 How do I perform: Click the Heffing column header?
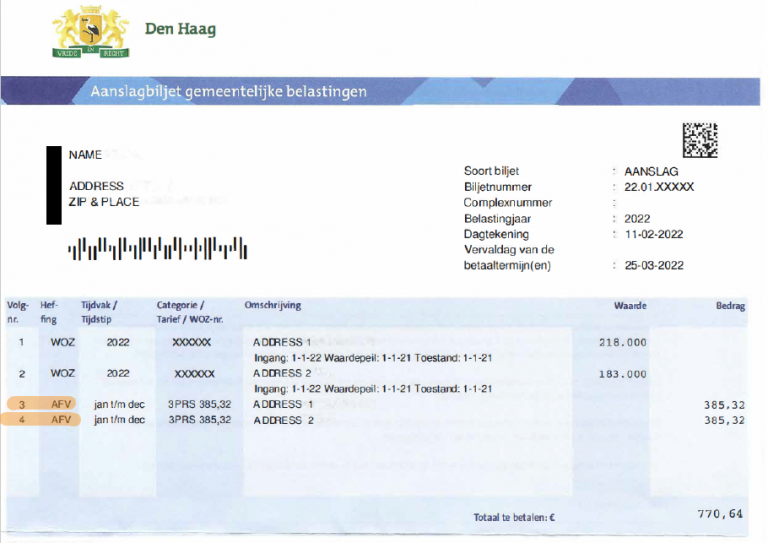tap(49, 312)
